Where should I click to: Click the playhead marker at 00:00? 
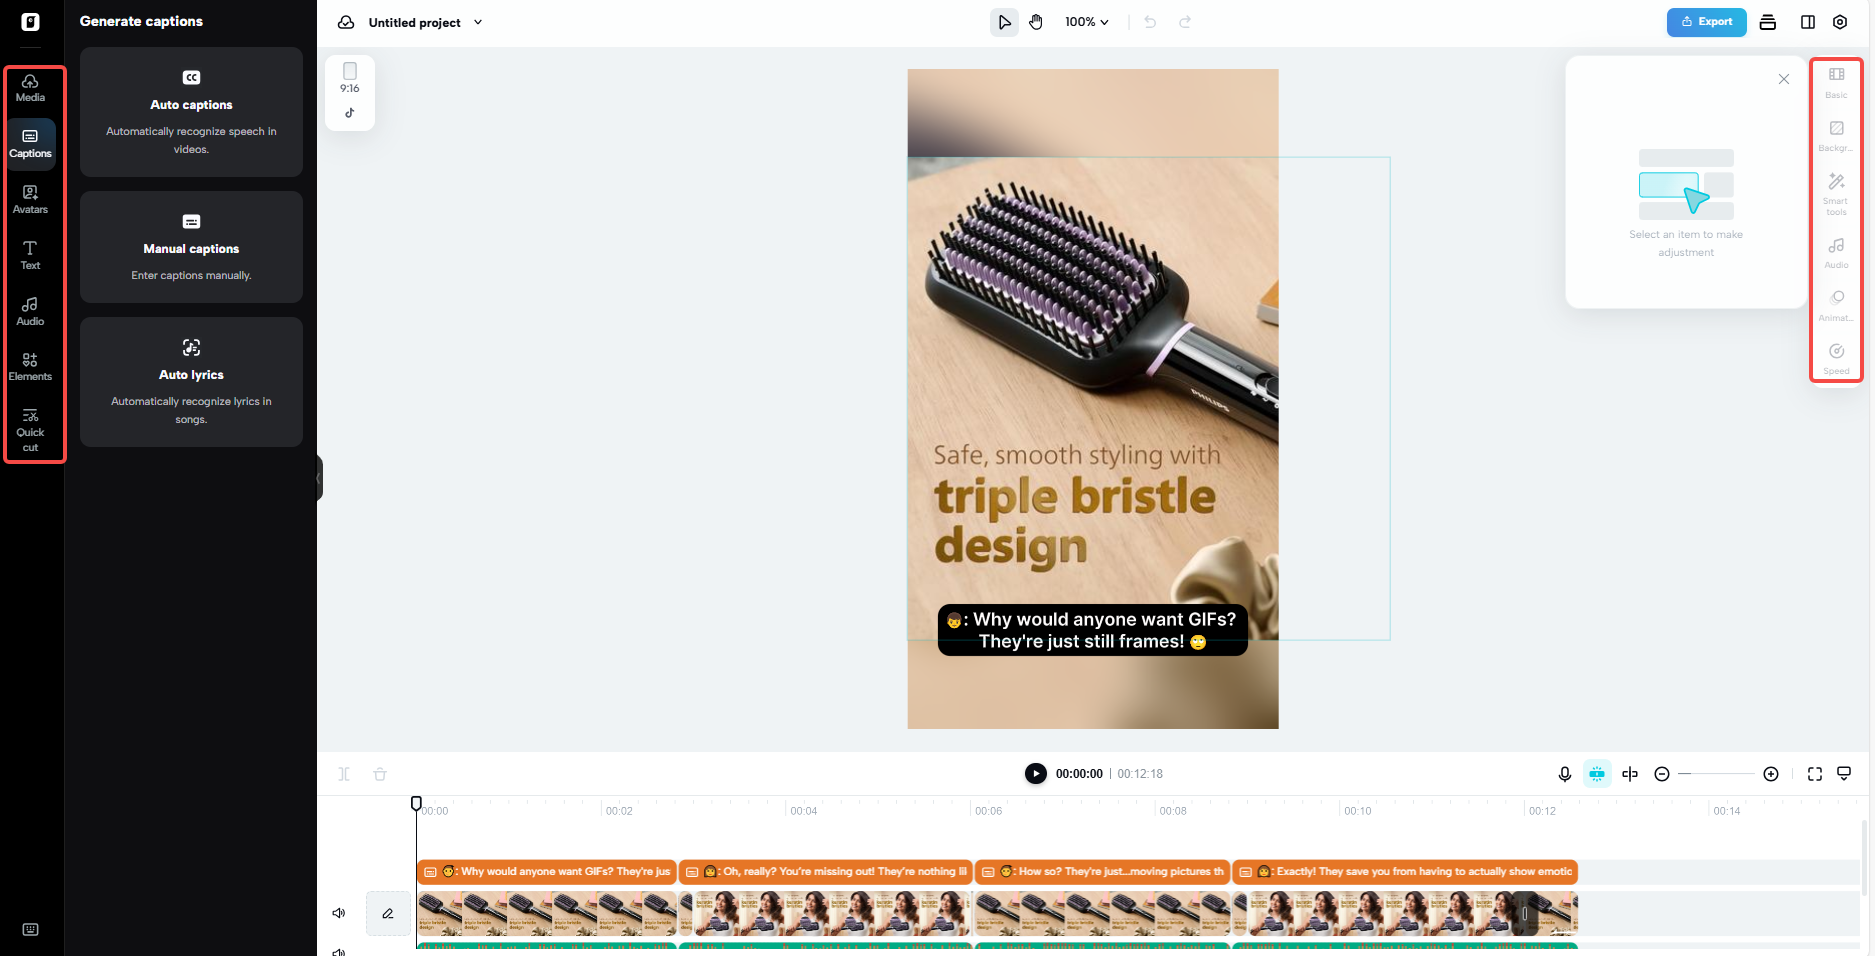pyautogui.click(x=417, y=803)
